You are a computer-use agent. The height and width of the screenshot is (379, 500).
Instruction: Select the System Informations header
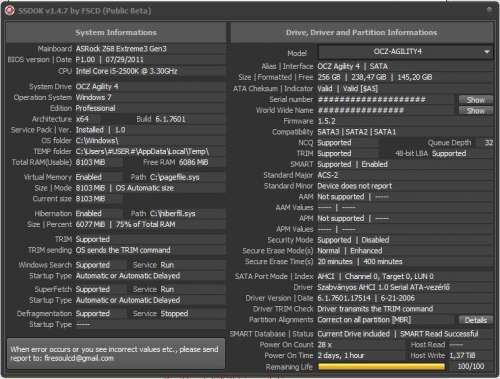[116, 32]
